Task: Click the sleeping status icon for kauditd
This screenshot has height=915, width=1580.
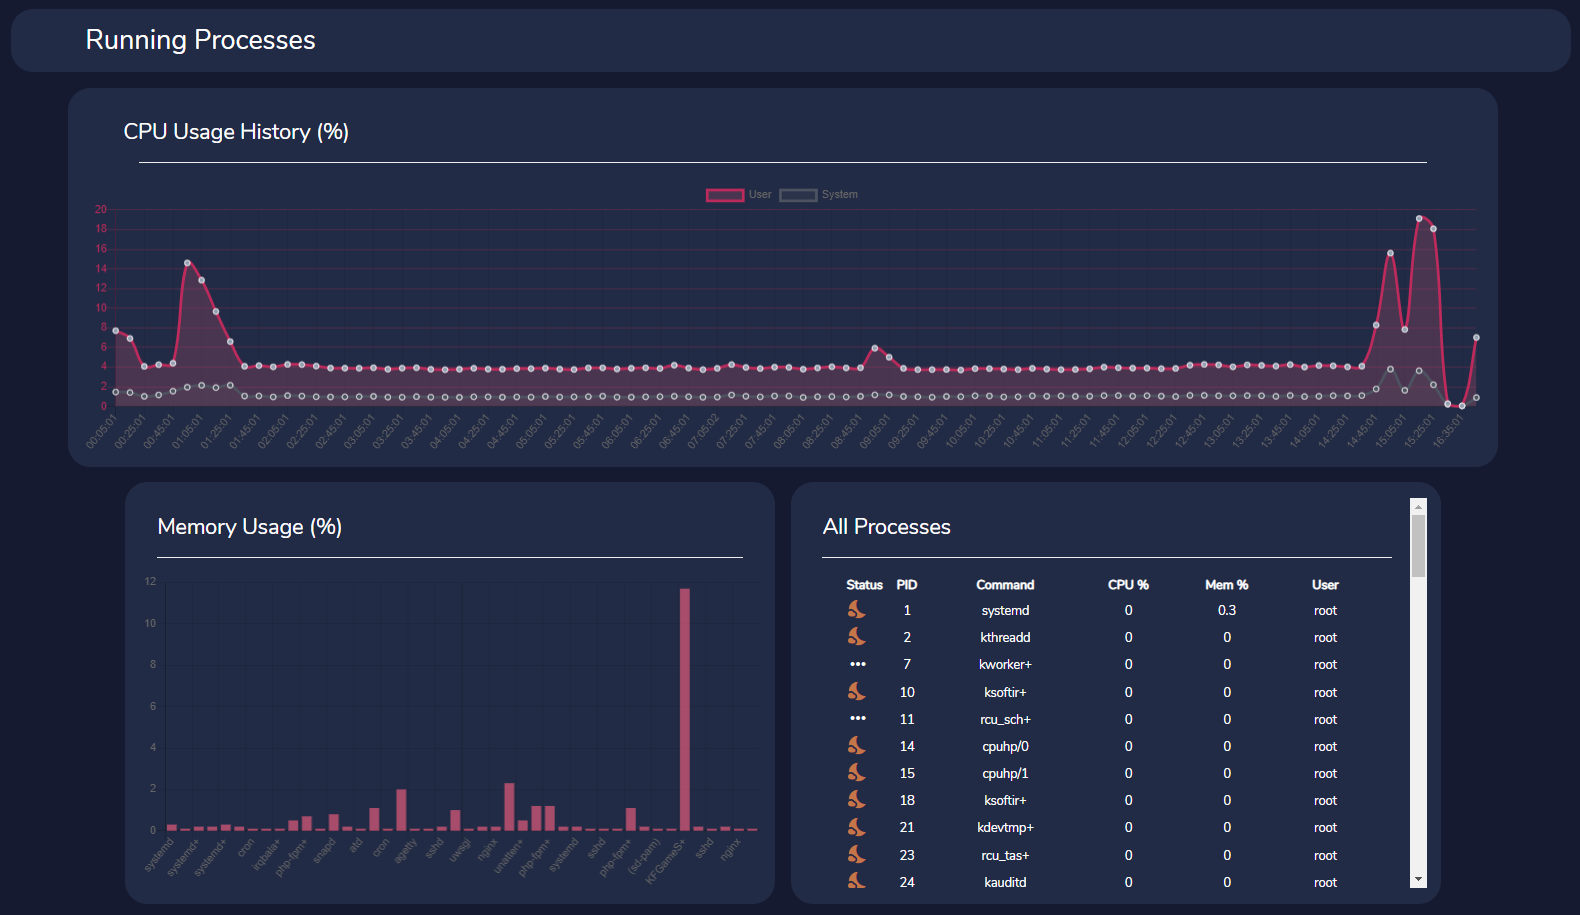Action: click(x=857, y=881)
